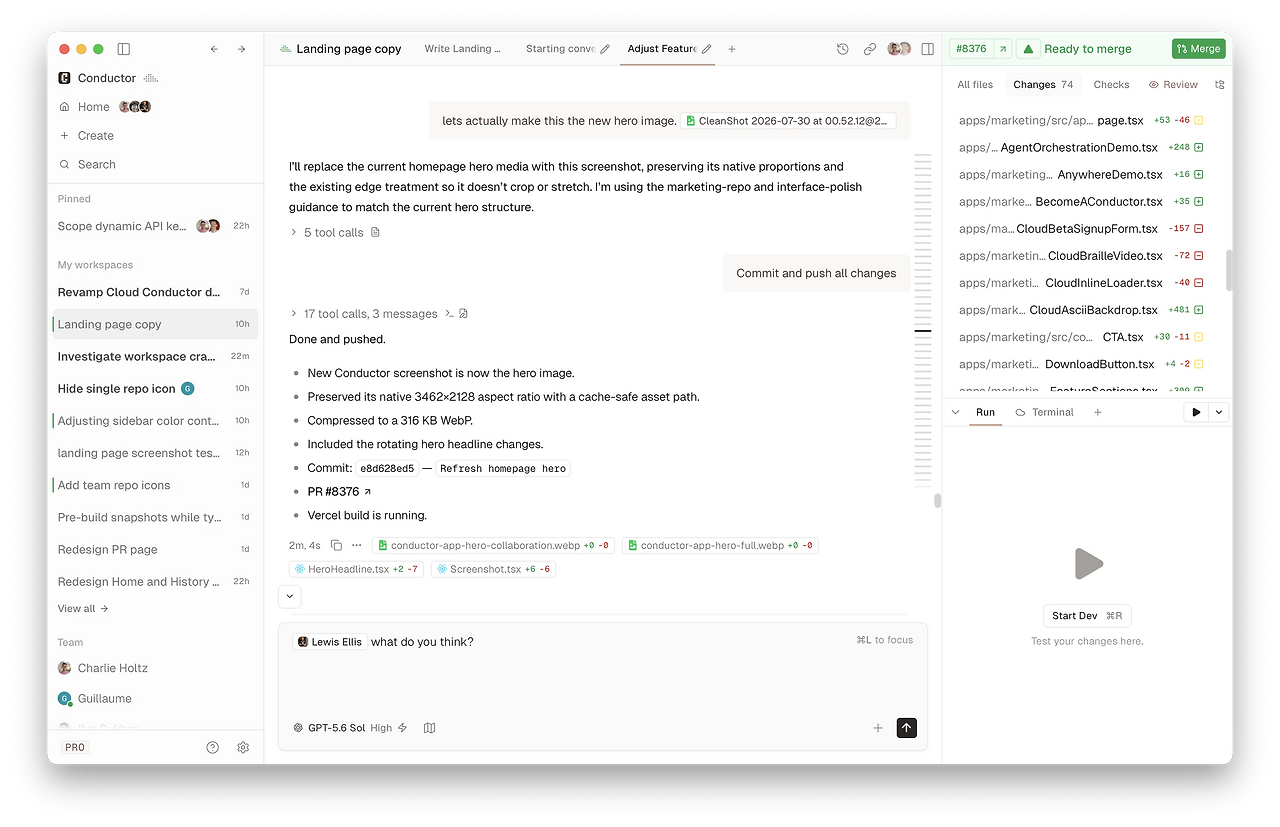
Task: Toggle the left sidebar panel icon
Action: [x=124, y=49]
